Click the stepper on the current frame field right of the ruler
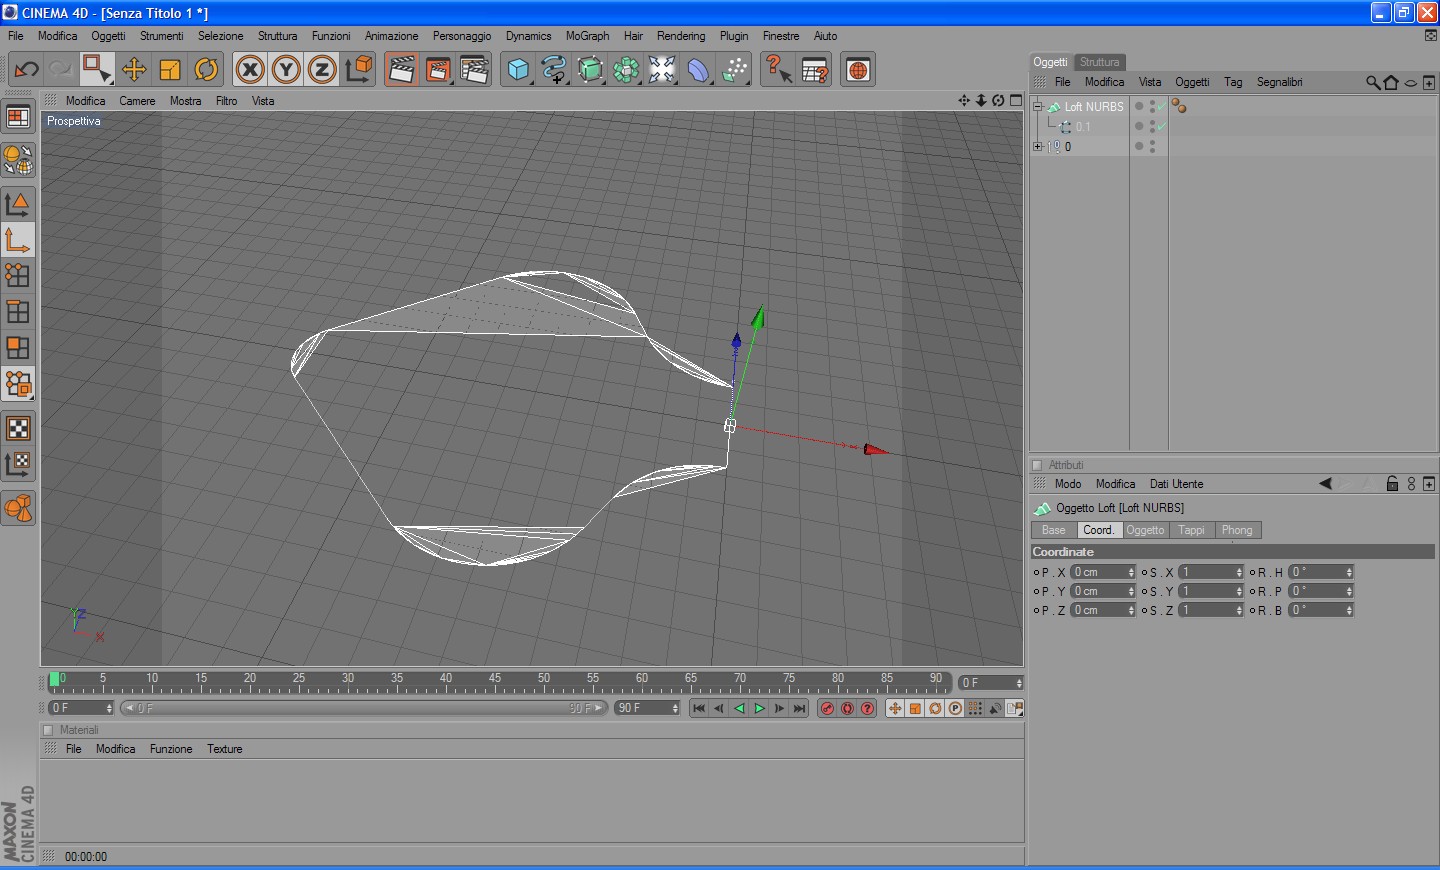Screen dimensions: 1440x870 pos(1019,683)
